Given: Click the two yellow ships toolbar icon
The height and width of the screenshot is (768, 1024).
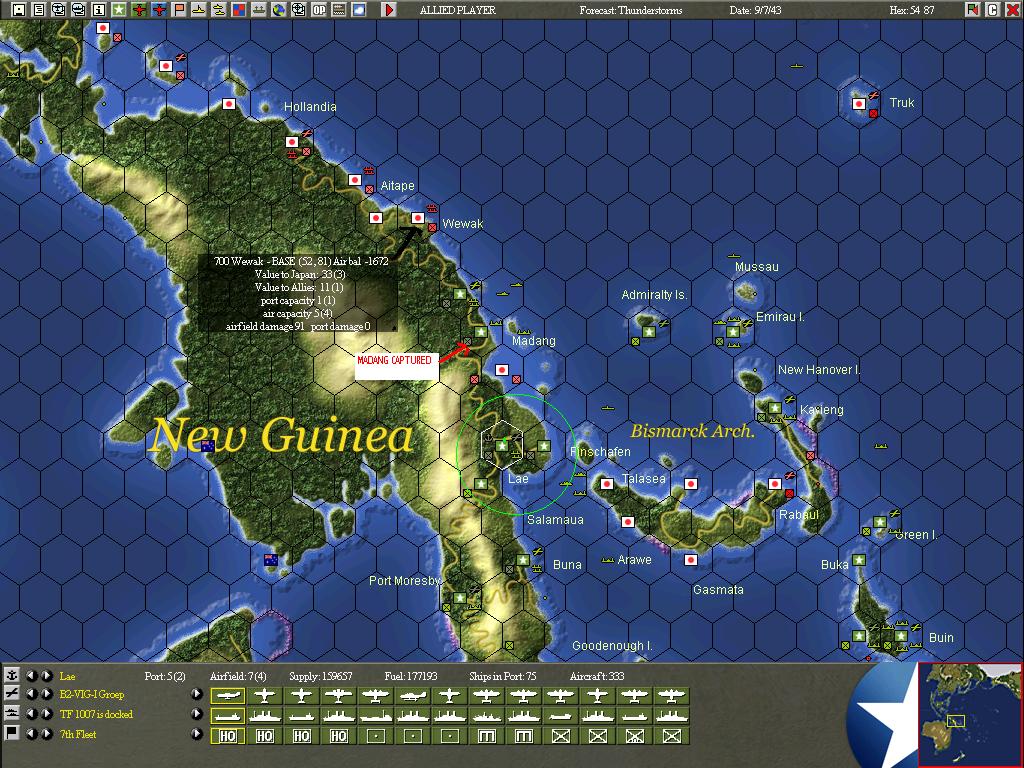Looking at the screenshot, I should pos(219,10).
